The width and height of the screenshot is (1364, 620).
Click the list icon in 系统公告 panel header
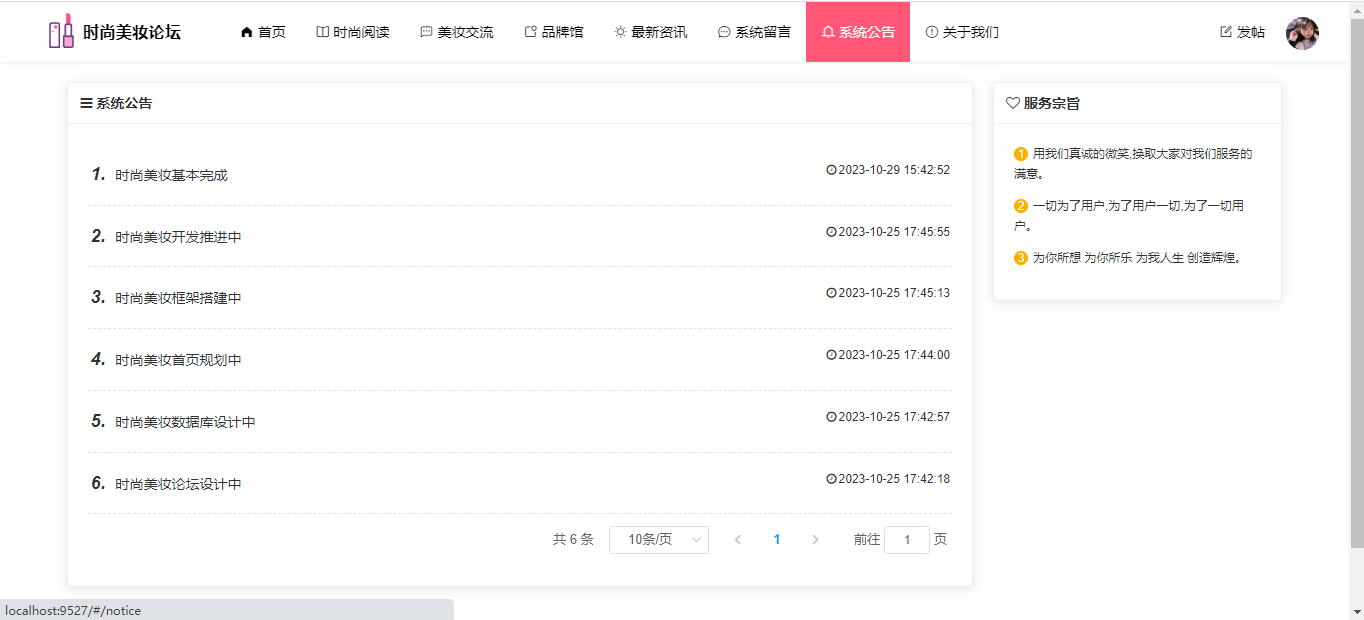point(87,103)
